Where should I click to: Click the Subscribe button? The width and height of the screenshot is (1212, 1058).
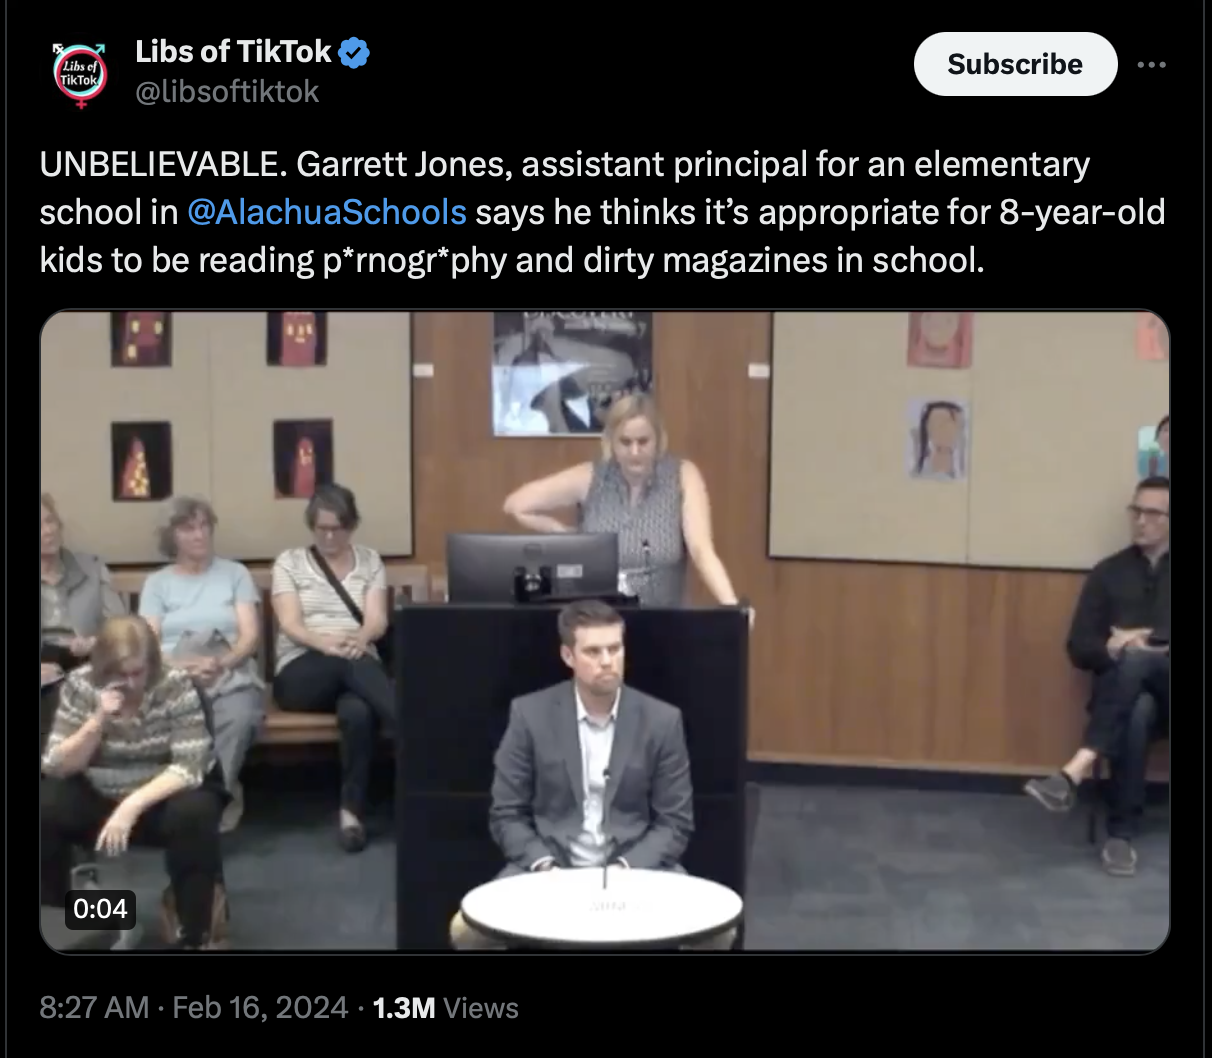click(x=1015, y=64)
